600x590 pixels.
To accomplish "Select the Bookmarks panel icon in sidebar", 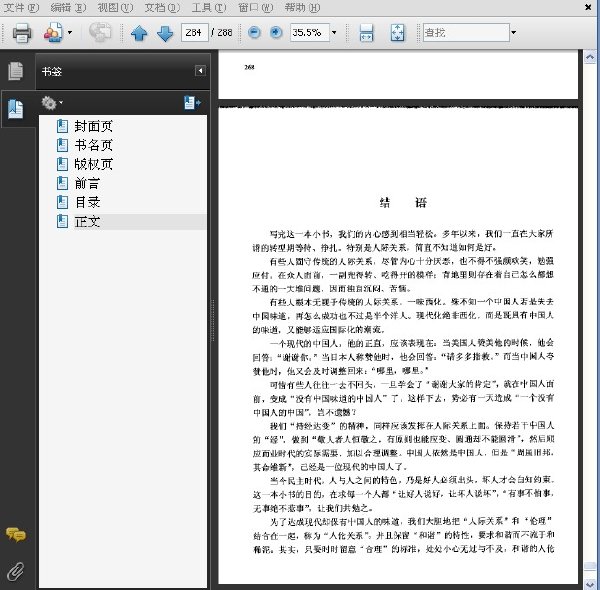I will click(16, 109).
